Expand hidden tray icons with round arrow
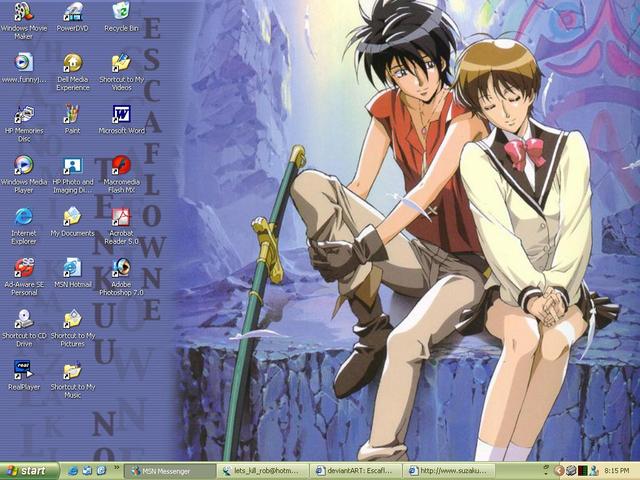 tap(559, 471)
